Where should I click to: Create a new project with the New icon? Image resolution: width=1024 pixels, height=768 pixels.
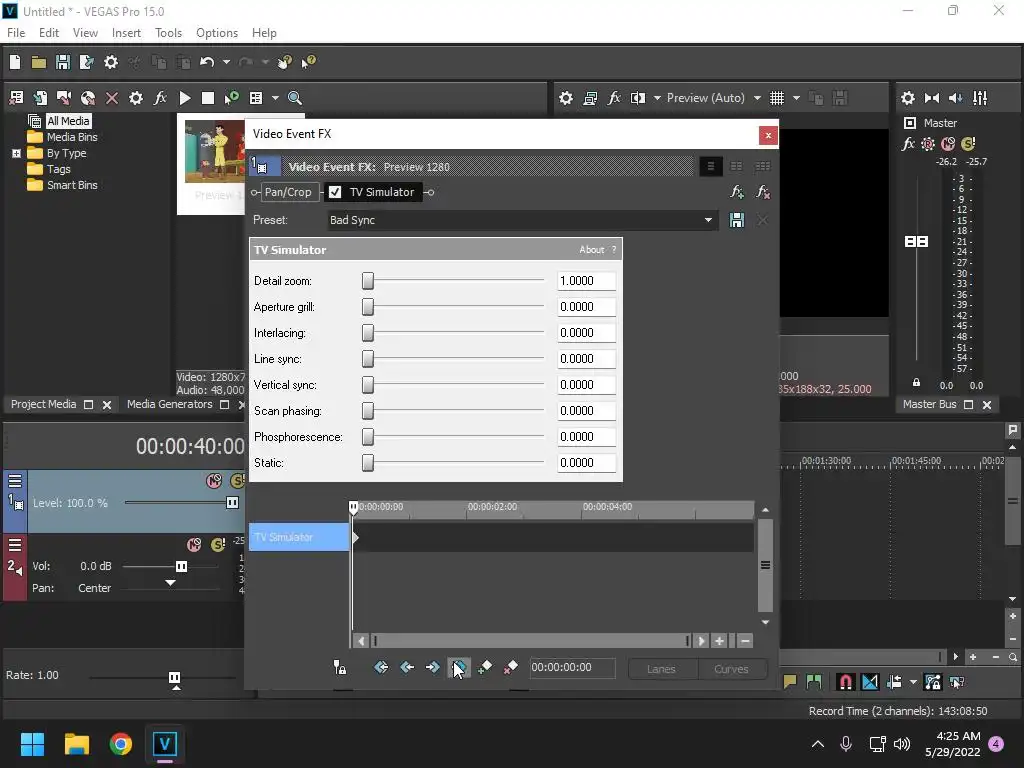pos(14,62)
